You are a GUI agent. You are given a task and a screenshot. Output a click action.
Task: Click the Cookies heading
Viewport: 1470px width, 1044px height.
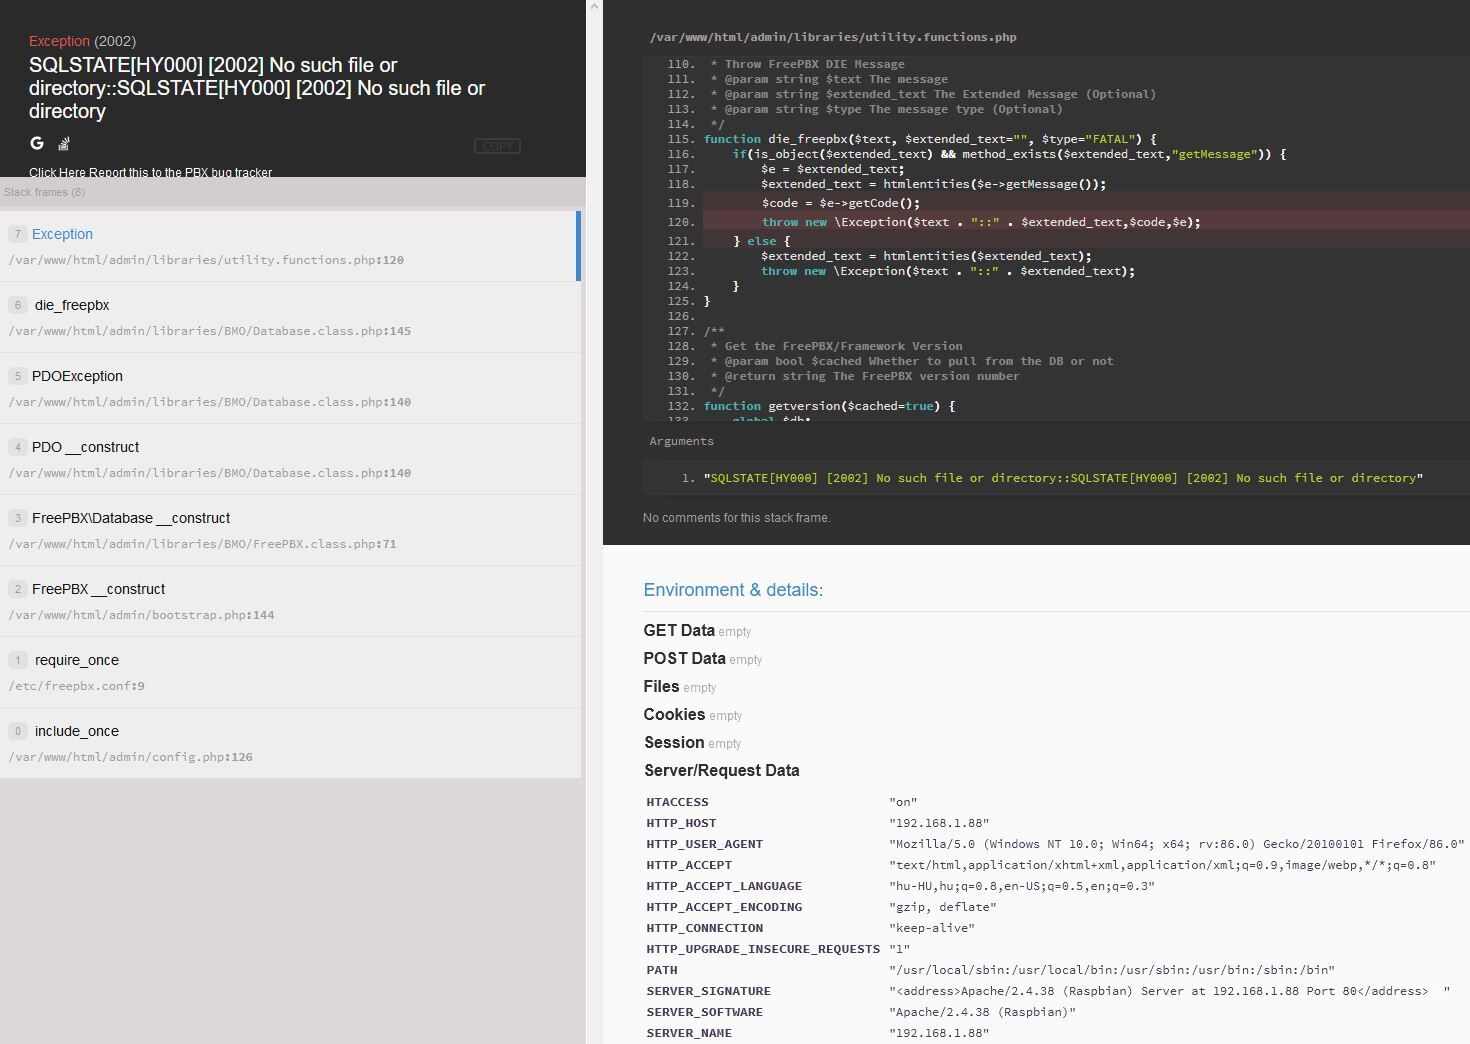674,714
